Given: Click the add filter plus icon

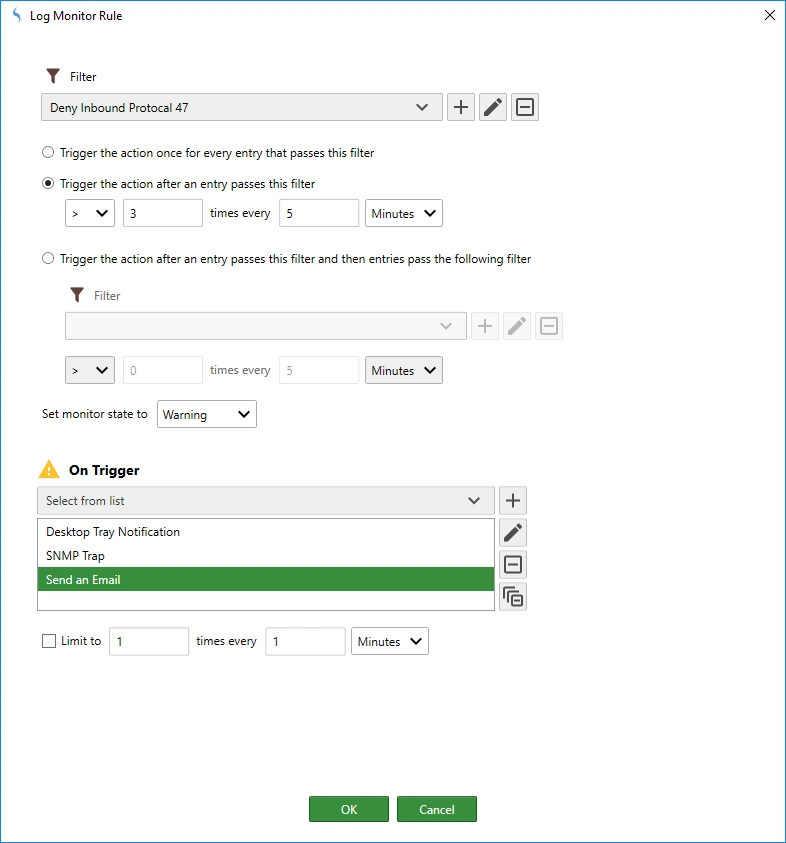Looking at the screenshot, I should click(x=460, y=108).
